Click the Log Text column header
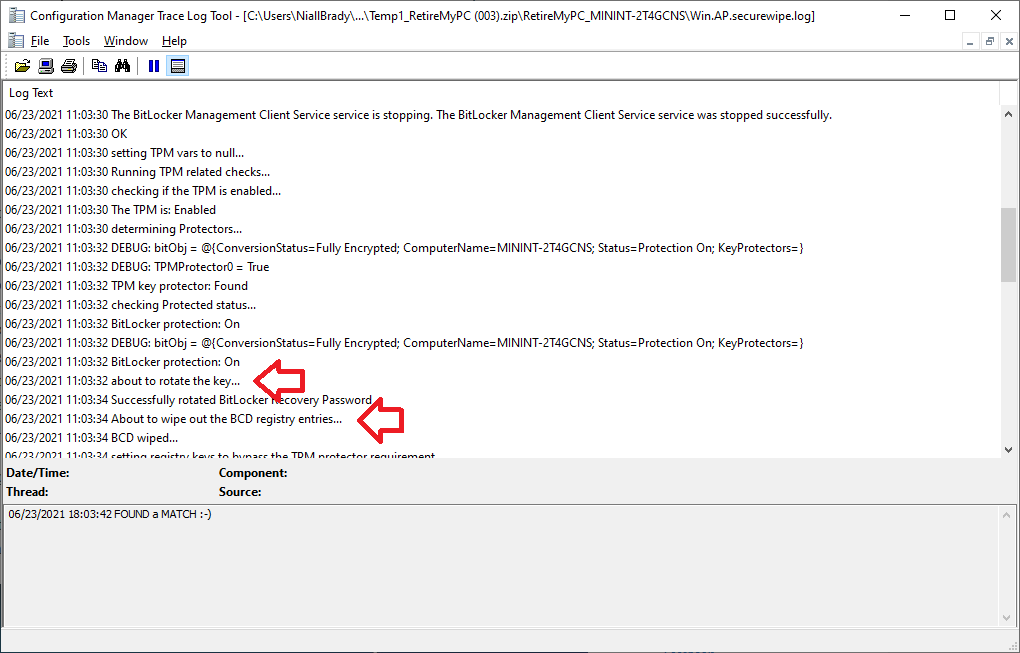1020x653 pixels. (x=501, y=93)
